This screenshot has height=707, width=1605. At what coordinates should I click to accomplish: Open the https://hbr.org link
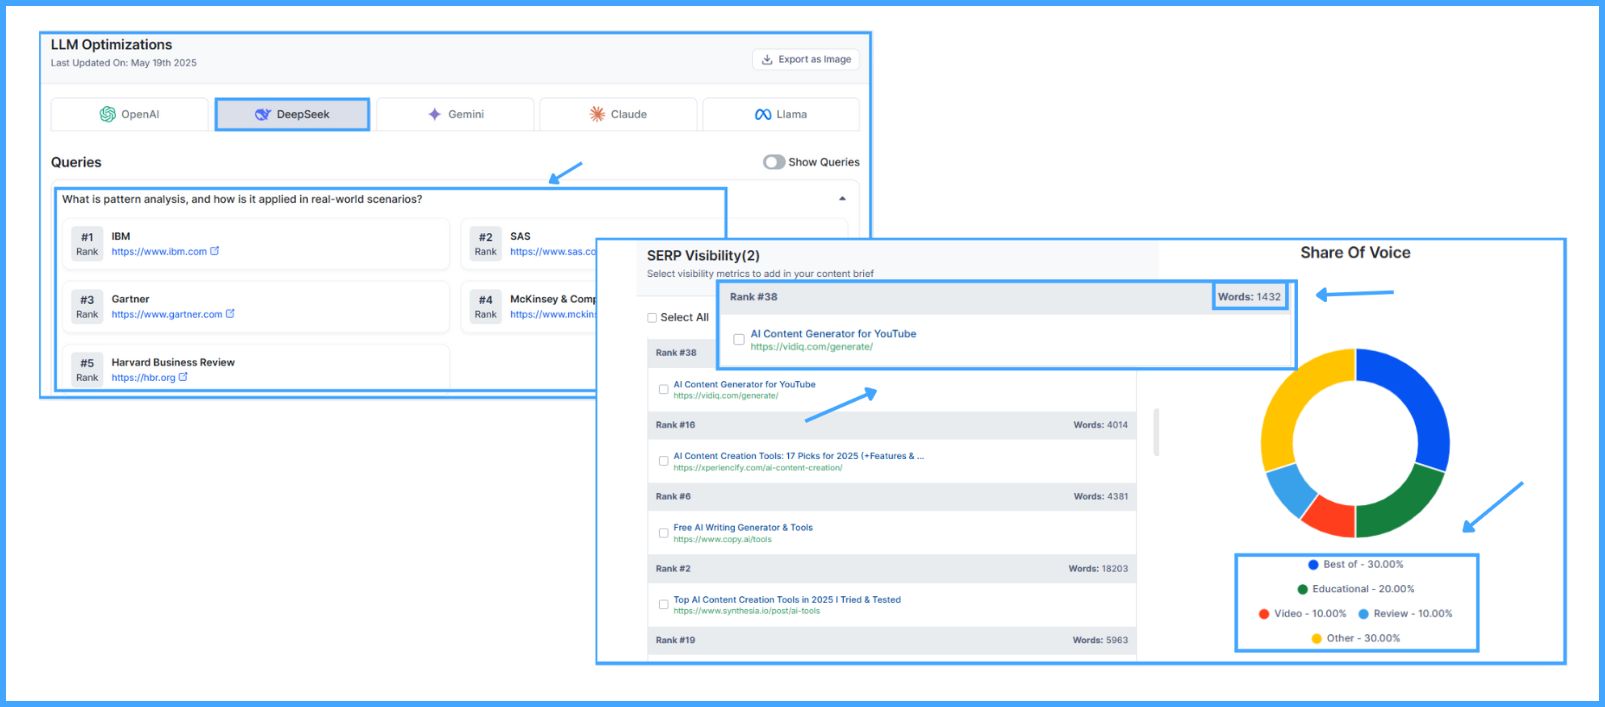coord(143,378)
